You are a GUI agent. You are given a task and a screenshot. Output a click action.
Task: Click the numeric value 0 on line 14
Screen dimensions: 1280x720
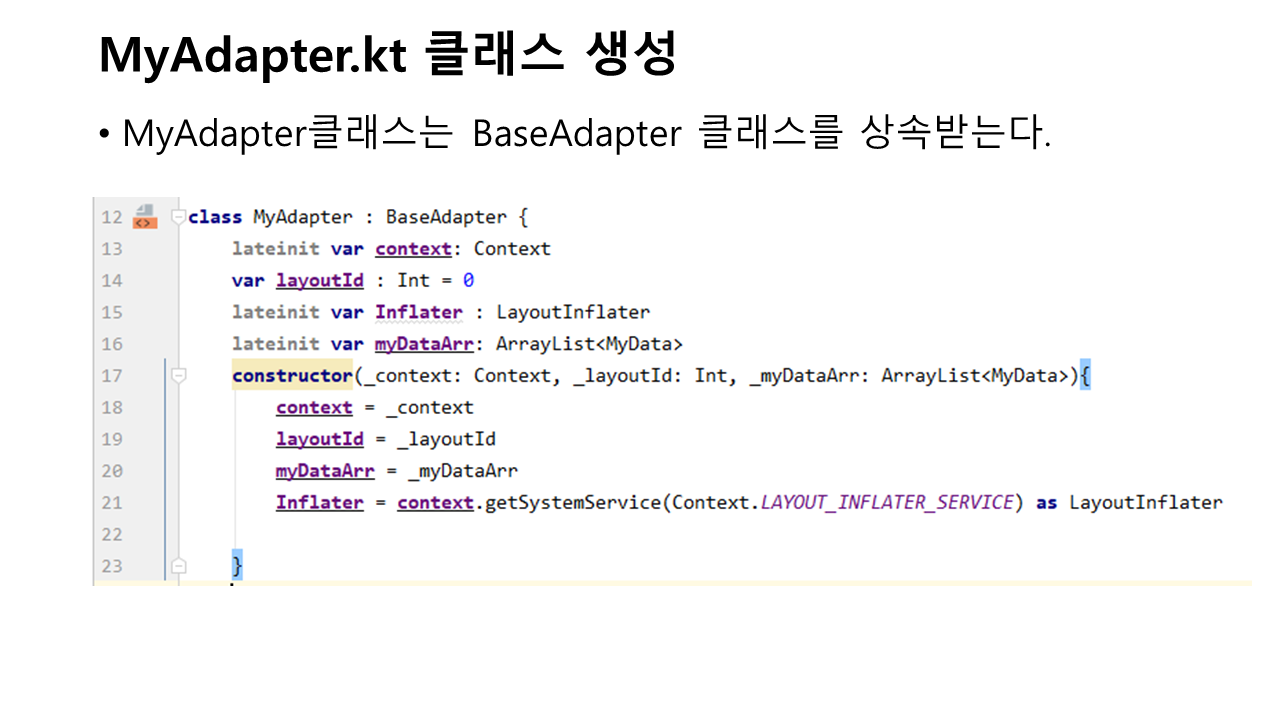(x=468, y=281)
